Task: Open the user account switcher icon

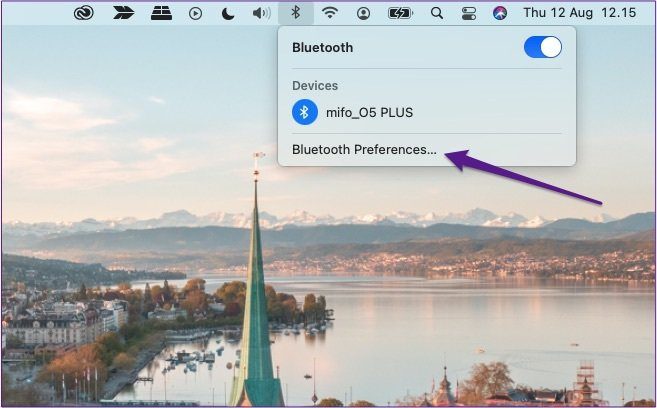Action: pos(363,14)
